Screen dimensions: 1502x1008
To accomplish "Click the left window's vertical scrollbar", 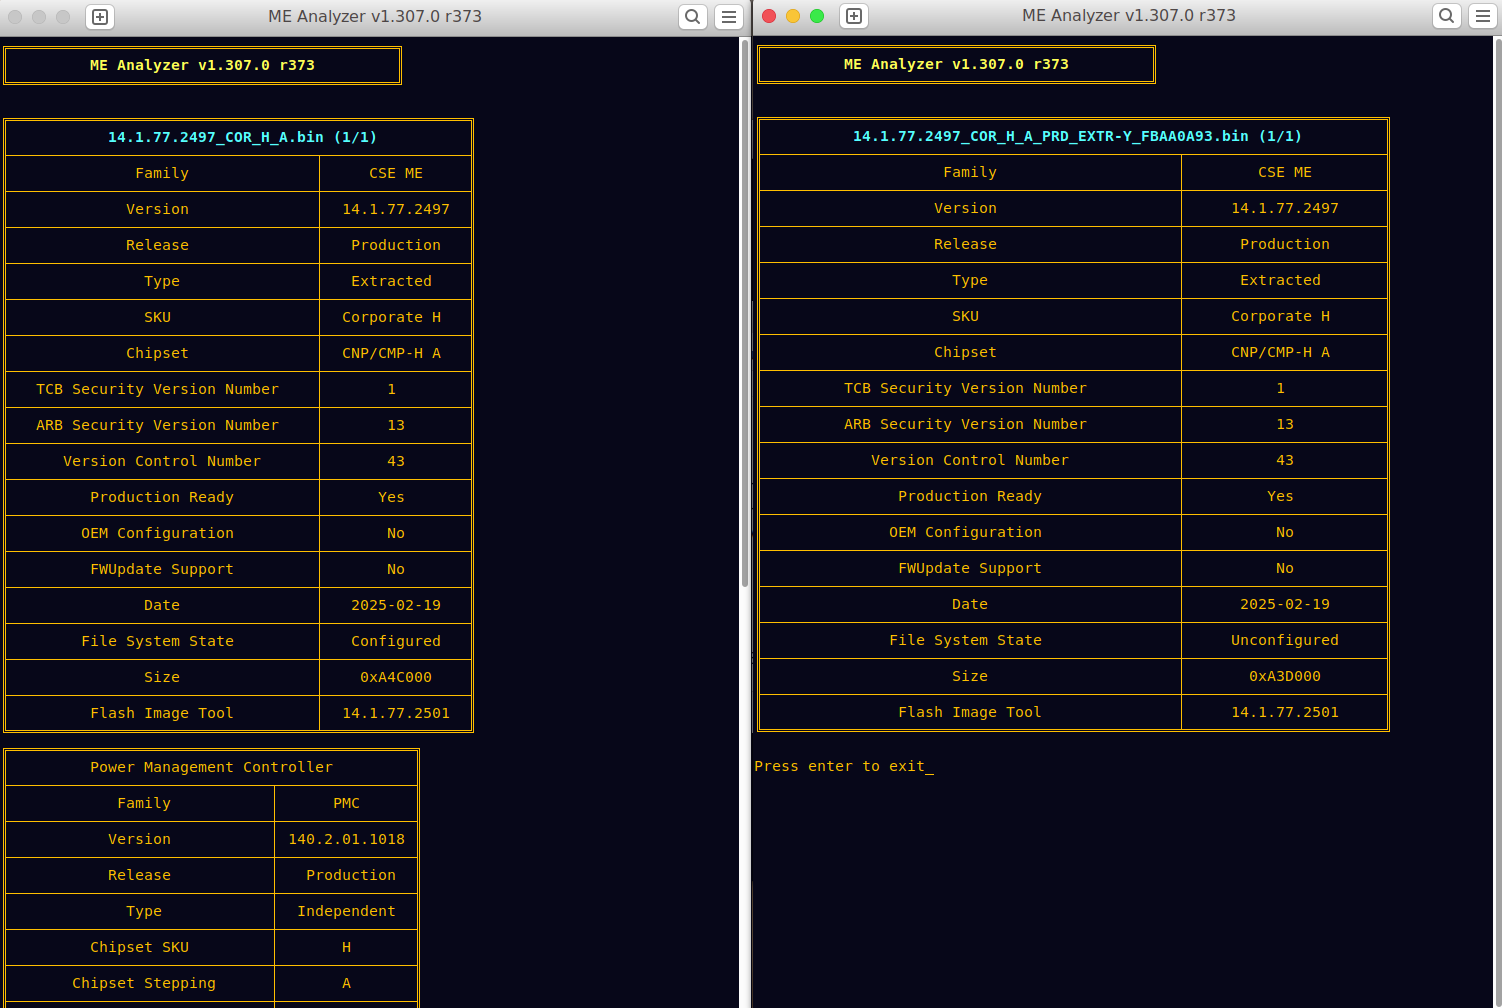I will (745, 313).
